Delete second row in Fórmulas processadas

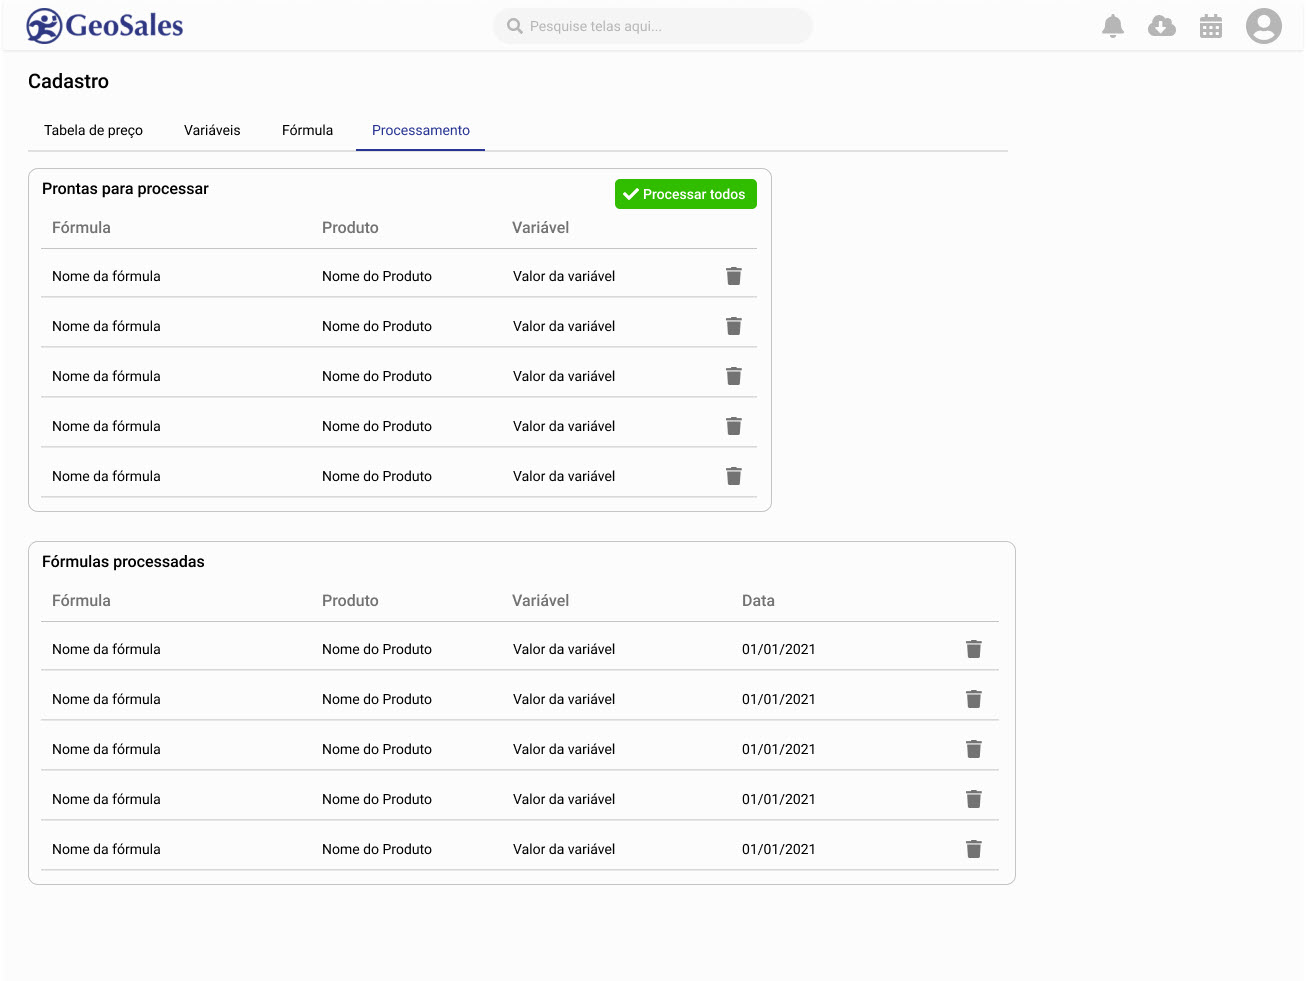point(974,699)
